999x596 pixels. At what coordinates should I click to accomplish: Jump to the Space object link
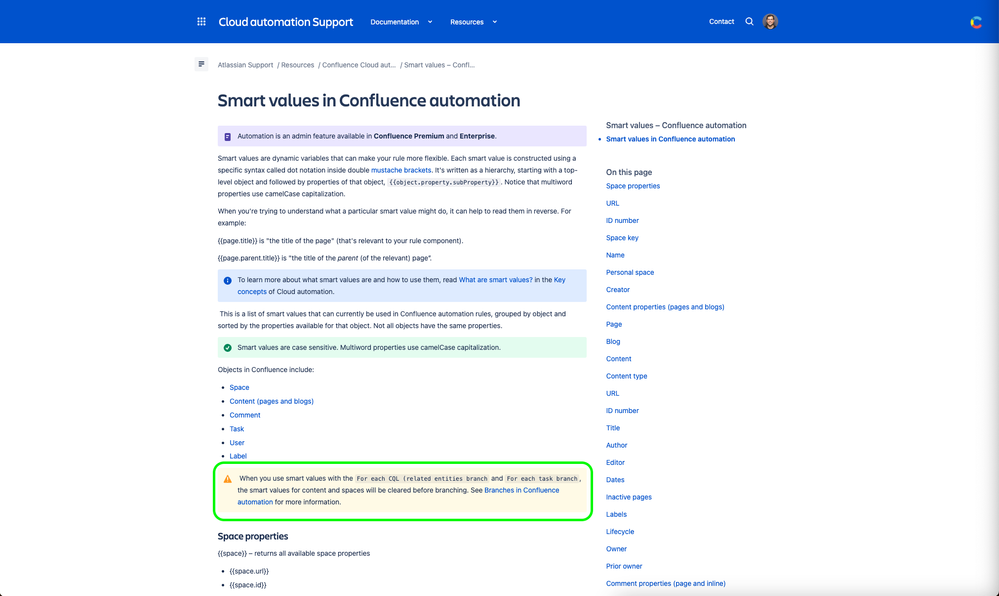pos(239,388)
